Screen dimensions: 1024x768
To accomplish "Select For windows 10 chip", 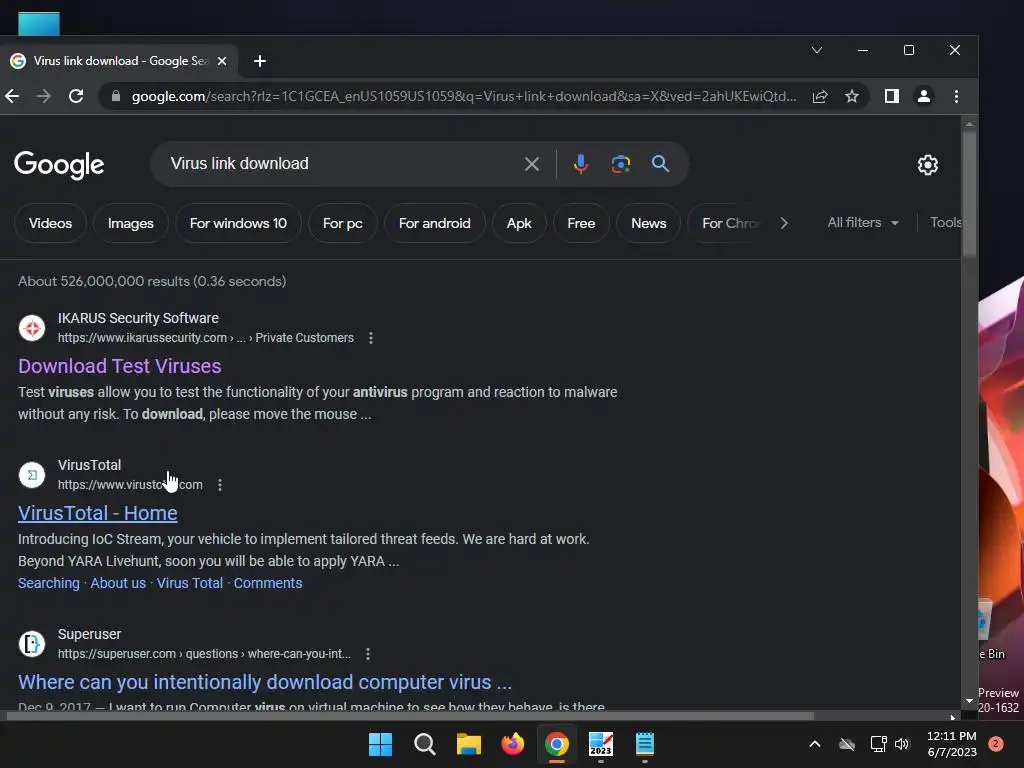I will coord(238,223).
